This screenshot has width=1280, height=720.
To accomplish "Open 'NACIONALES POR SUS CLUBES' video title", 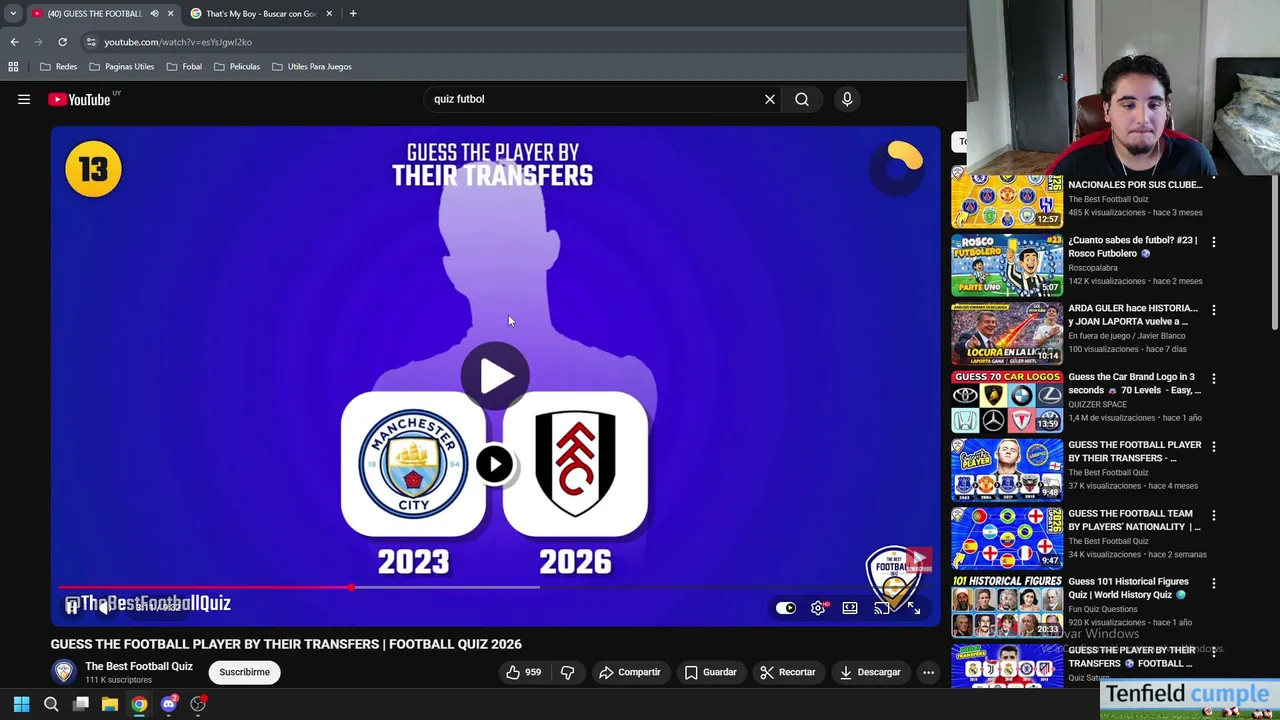I will coord(1135,185).
